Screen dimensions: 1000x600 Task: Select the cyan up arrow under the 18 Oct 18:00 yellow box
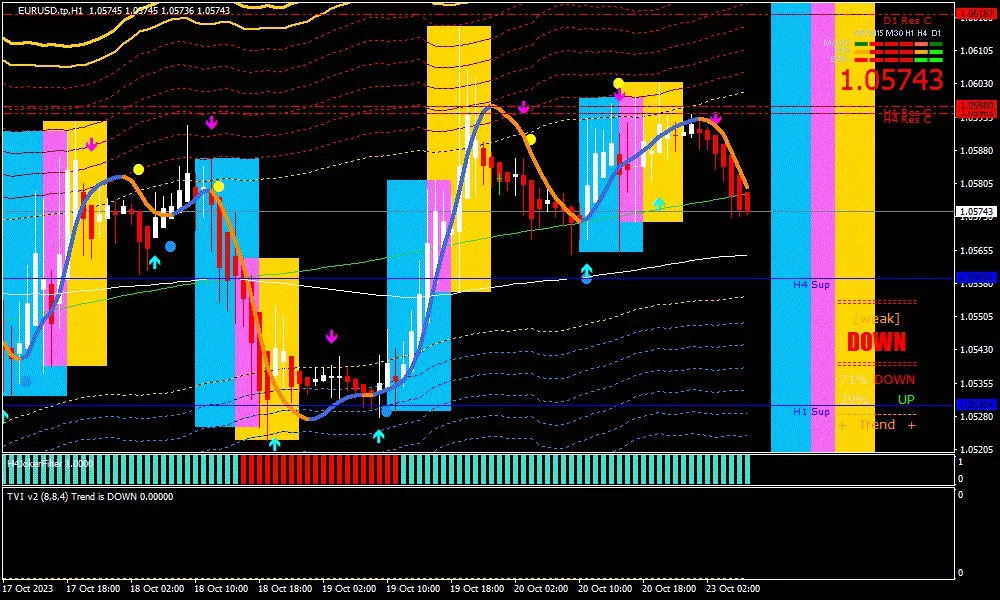tap(275, 443)
